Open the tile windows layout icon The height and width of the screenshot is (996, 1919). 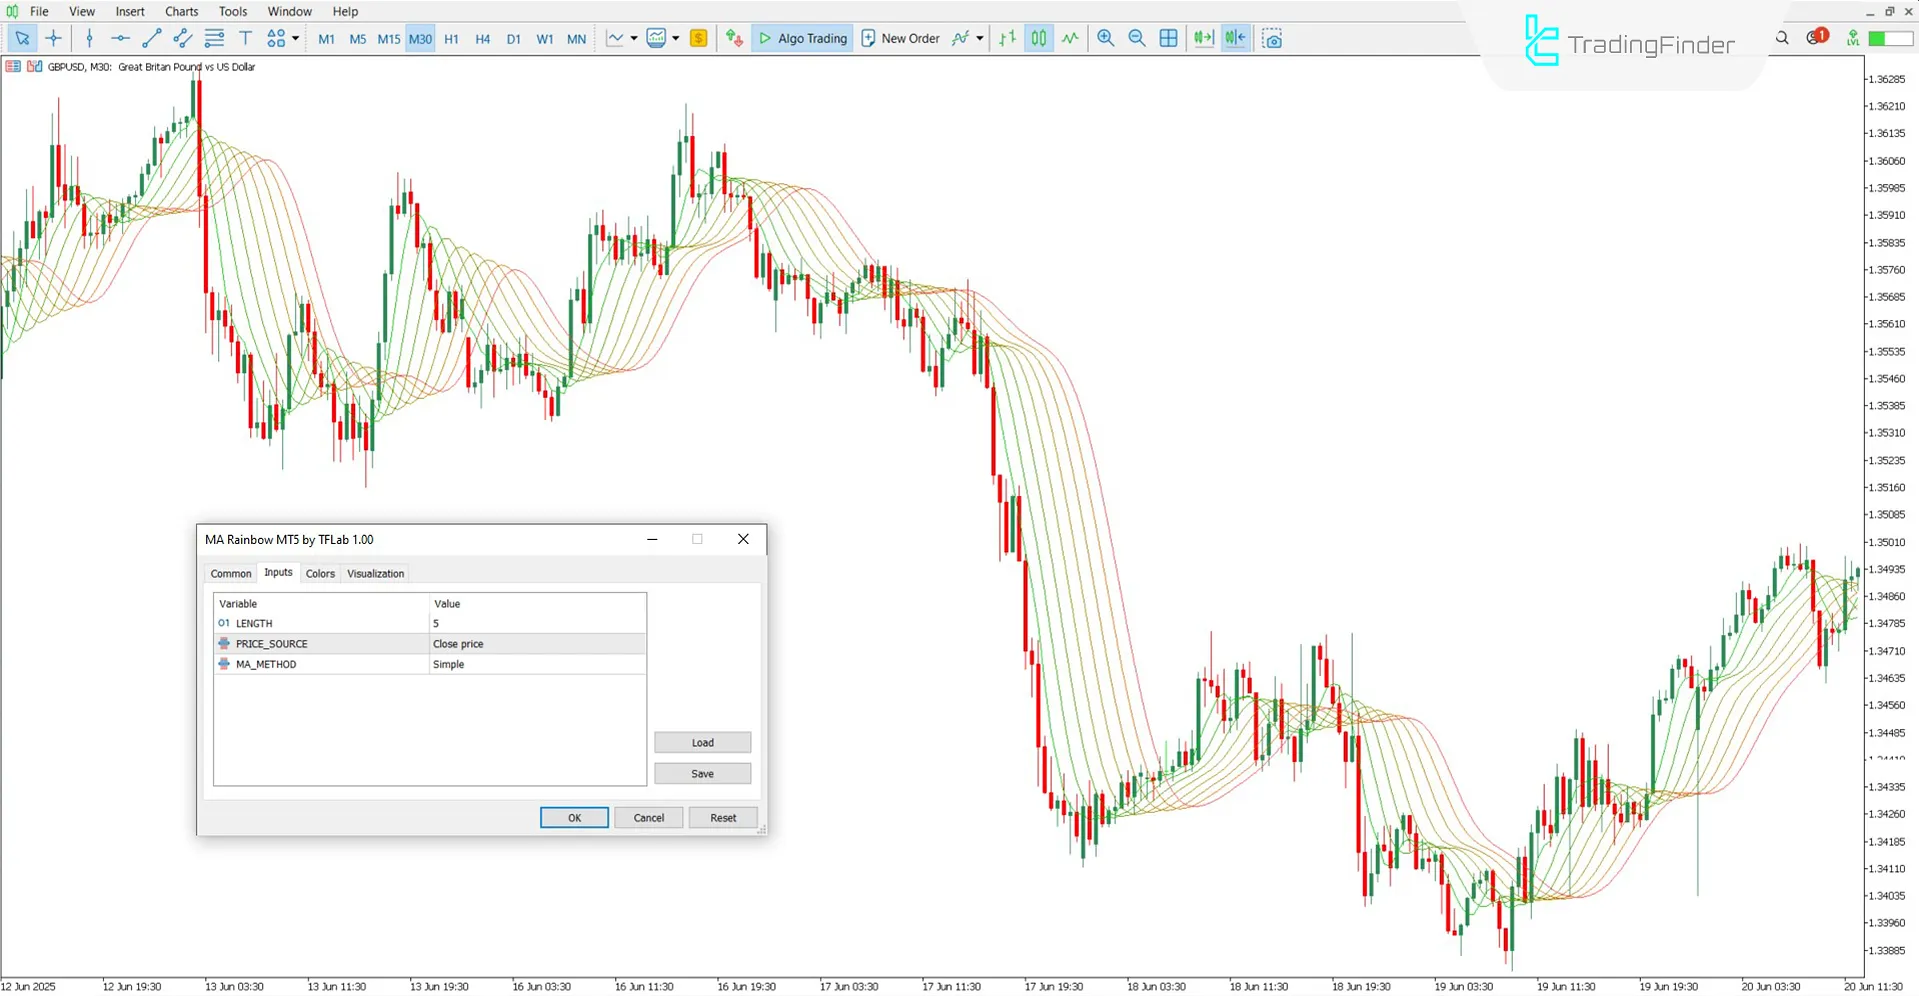tap(1168, 38)
